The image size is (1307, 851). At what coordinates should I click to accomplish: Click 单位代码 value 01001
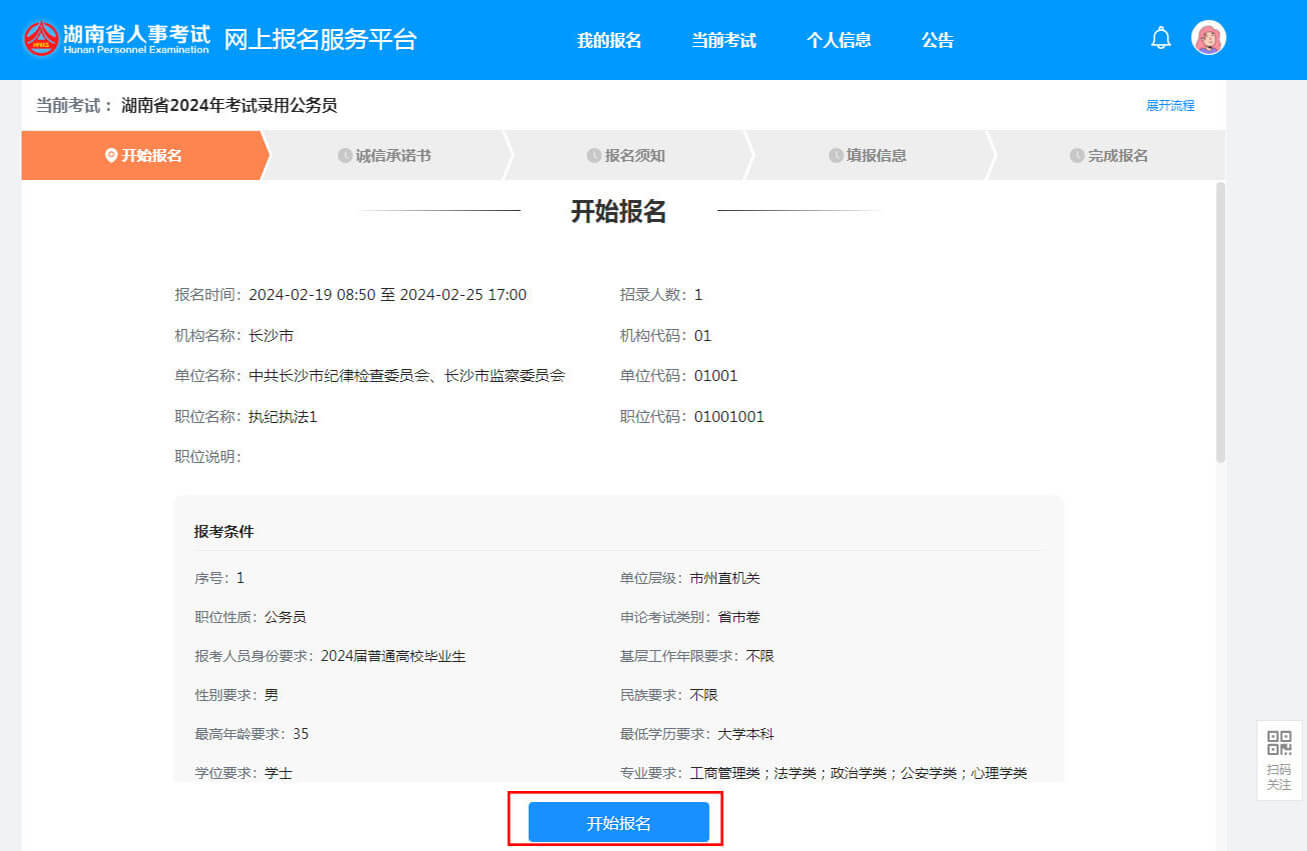(716, 376)
